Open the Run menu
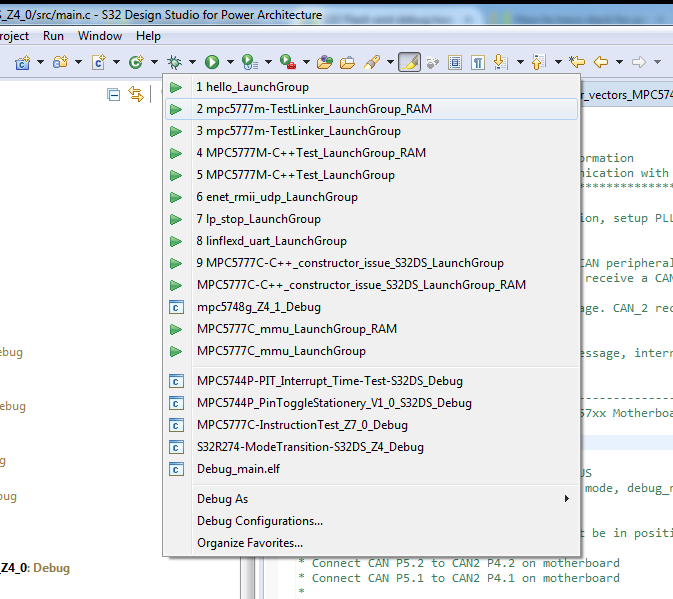 tap(53, 36)
